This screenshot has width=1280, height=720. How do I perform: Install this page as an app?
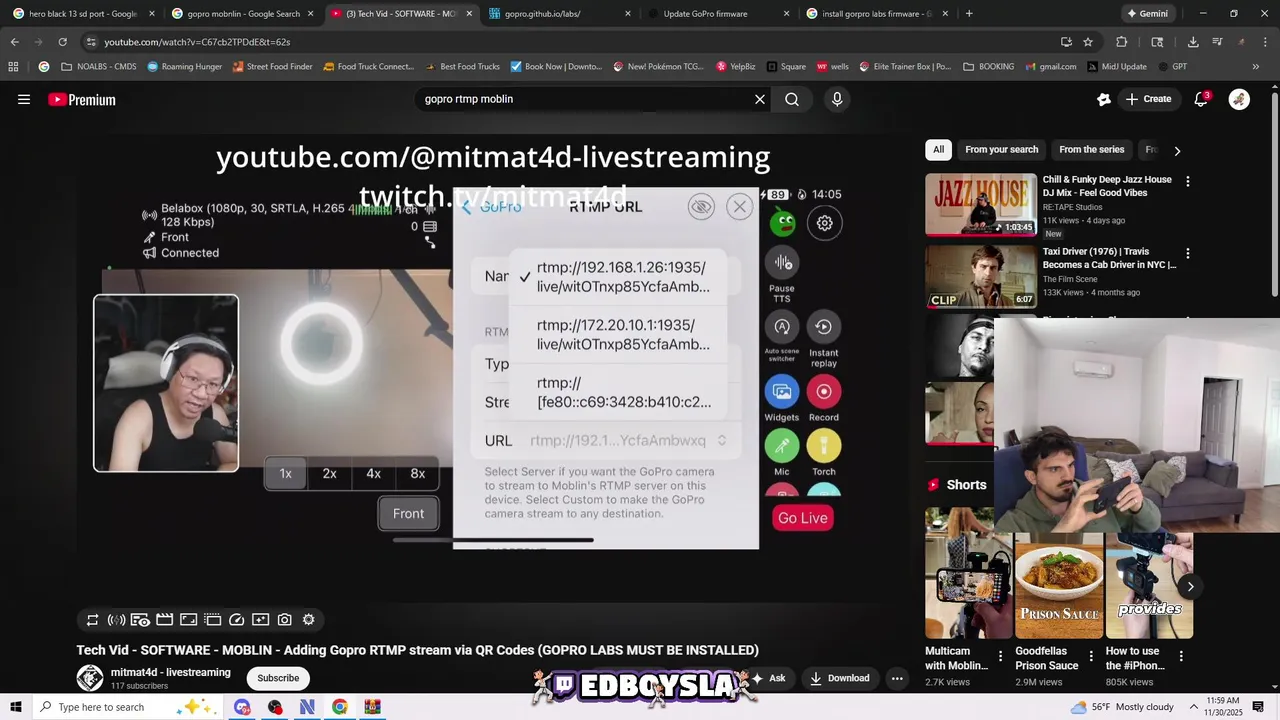click(1066, 42)
